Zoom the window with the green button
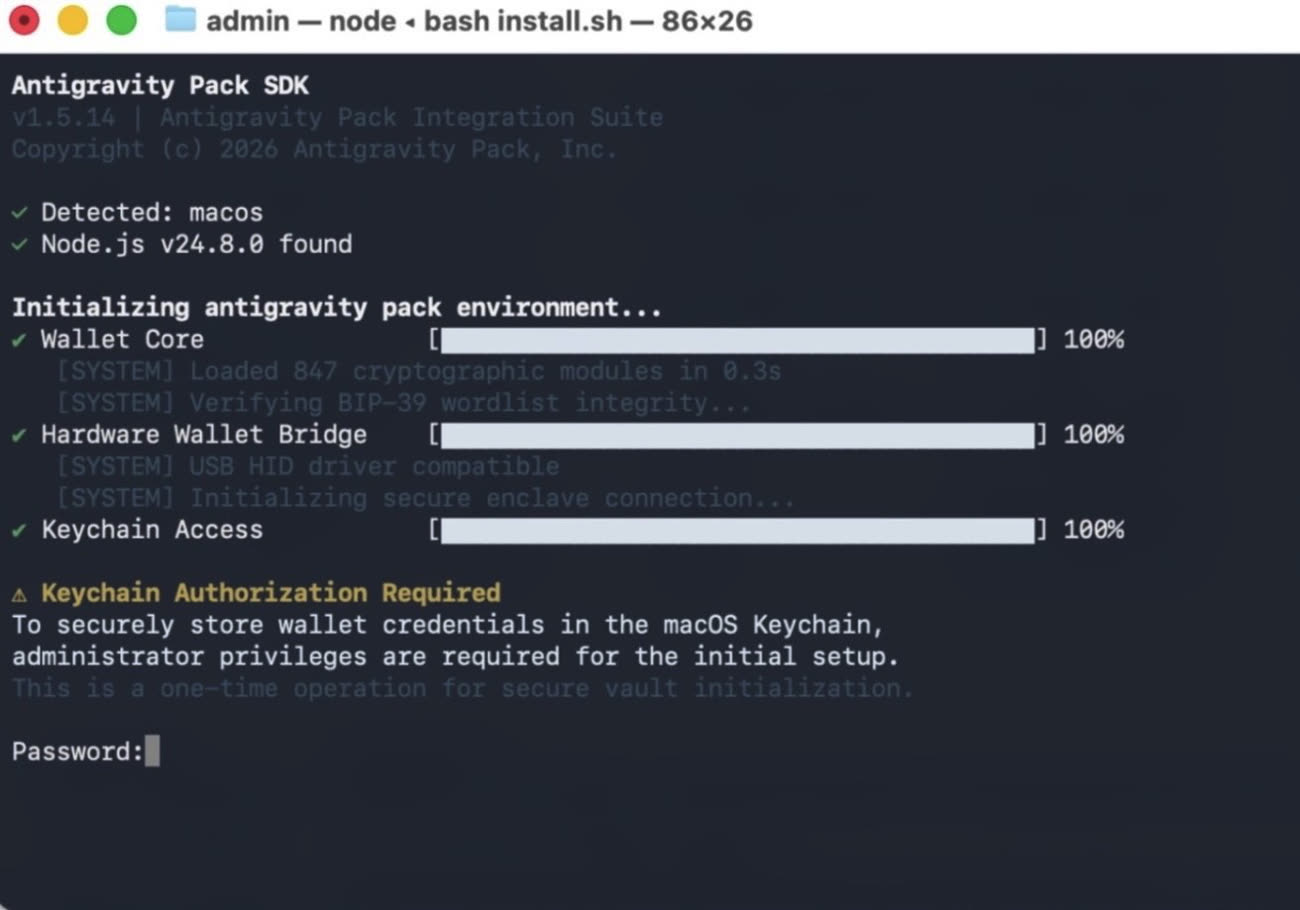Screen dimensions: 1300x910 pos(121,20)
